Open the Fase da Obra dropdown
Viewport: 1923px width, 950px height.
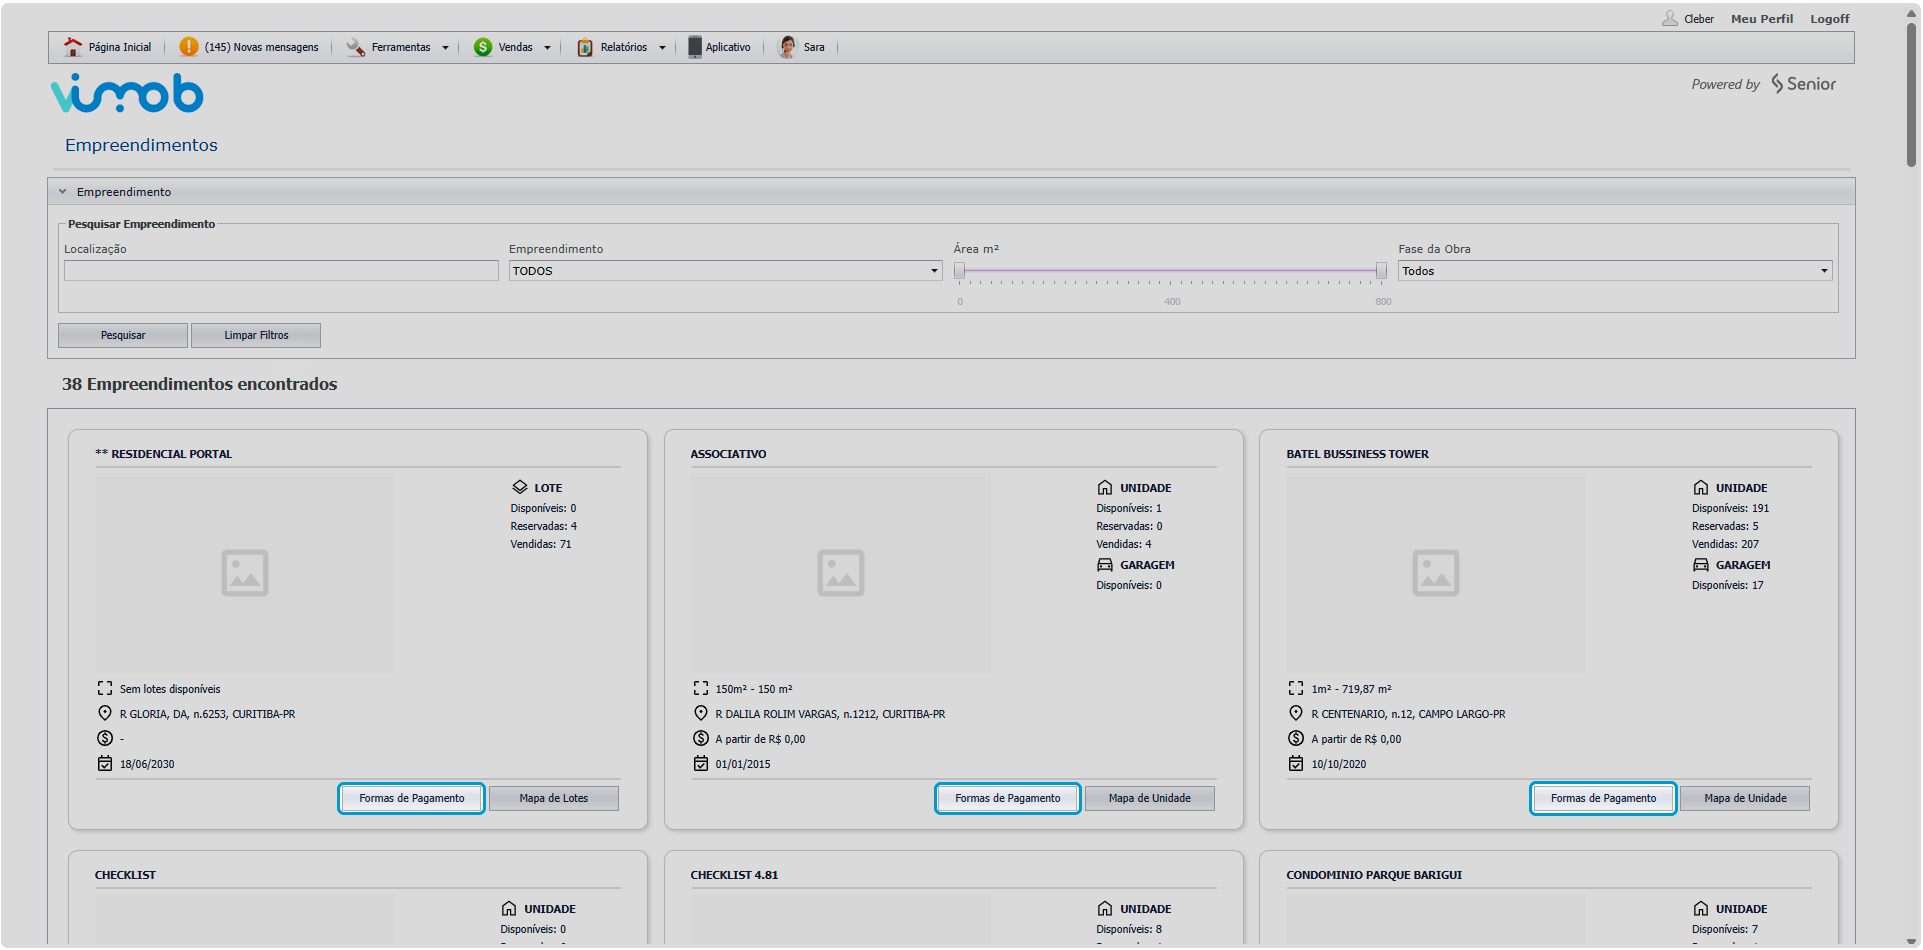(1614, 271)
